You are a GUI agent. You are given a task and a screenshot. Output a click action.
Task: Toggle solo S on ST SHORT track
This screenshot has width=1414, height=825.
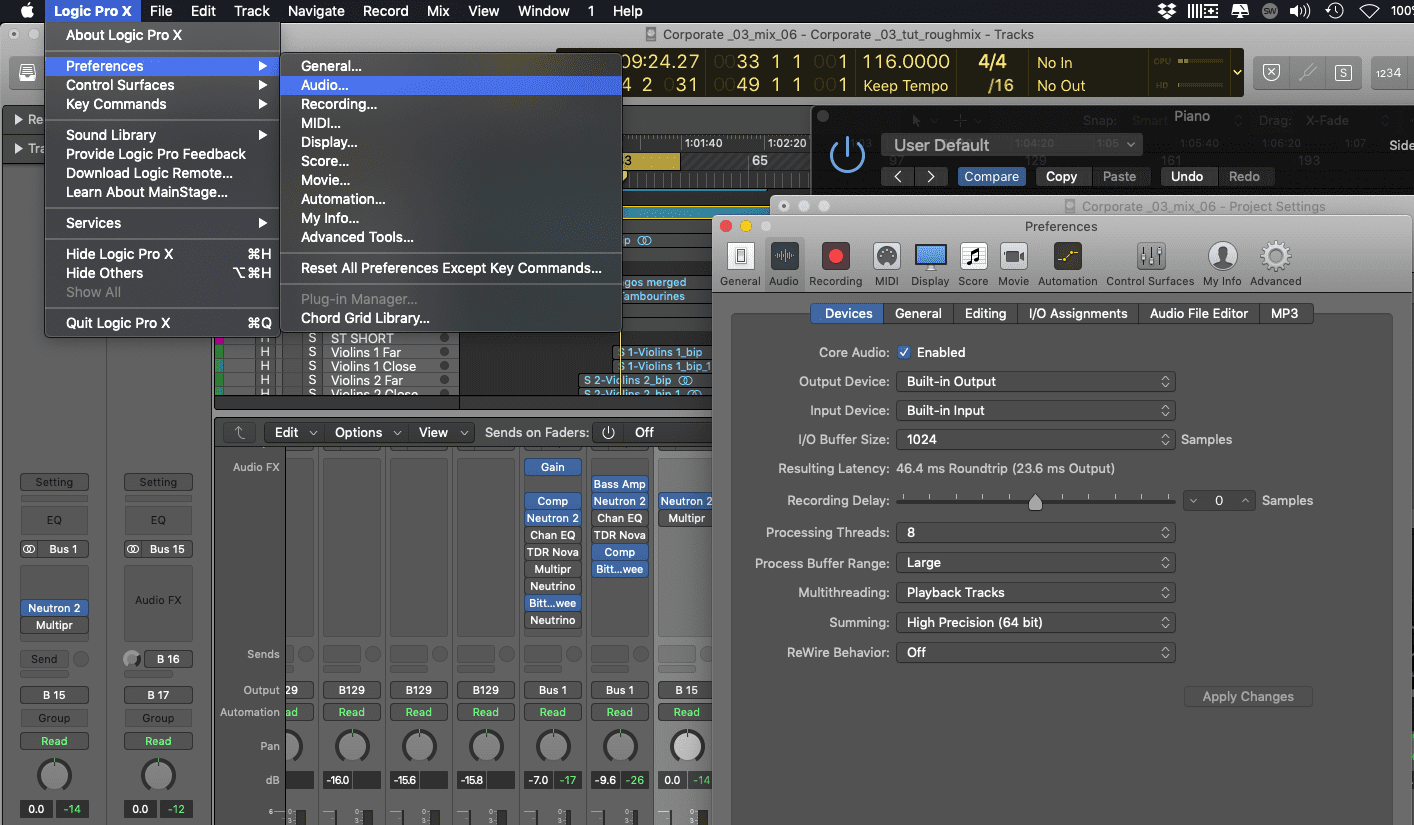pyautogui.click(x=312, y=338)
